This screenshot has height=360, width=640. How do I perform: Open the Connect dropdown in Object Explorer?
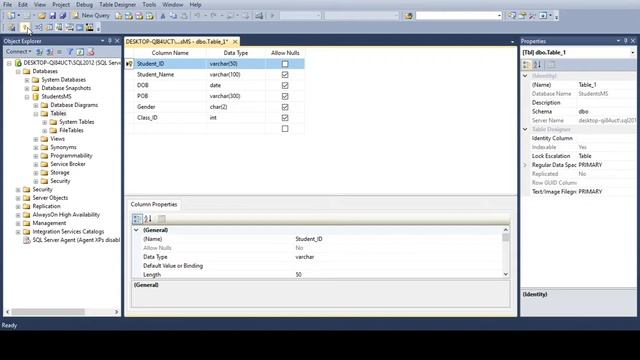[18, 52]
